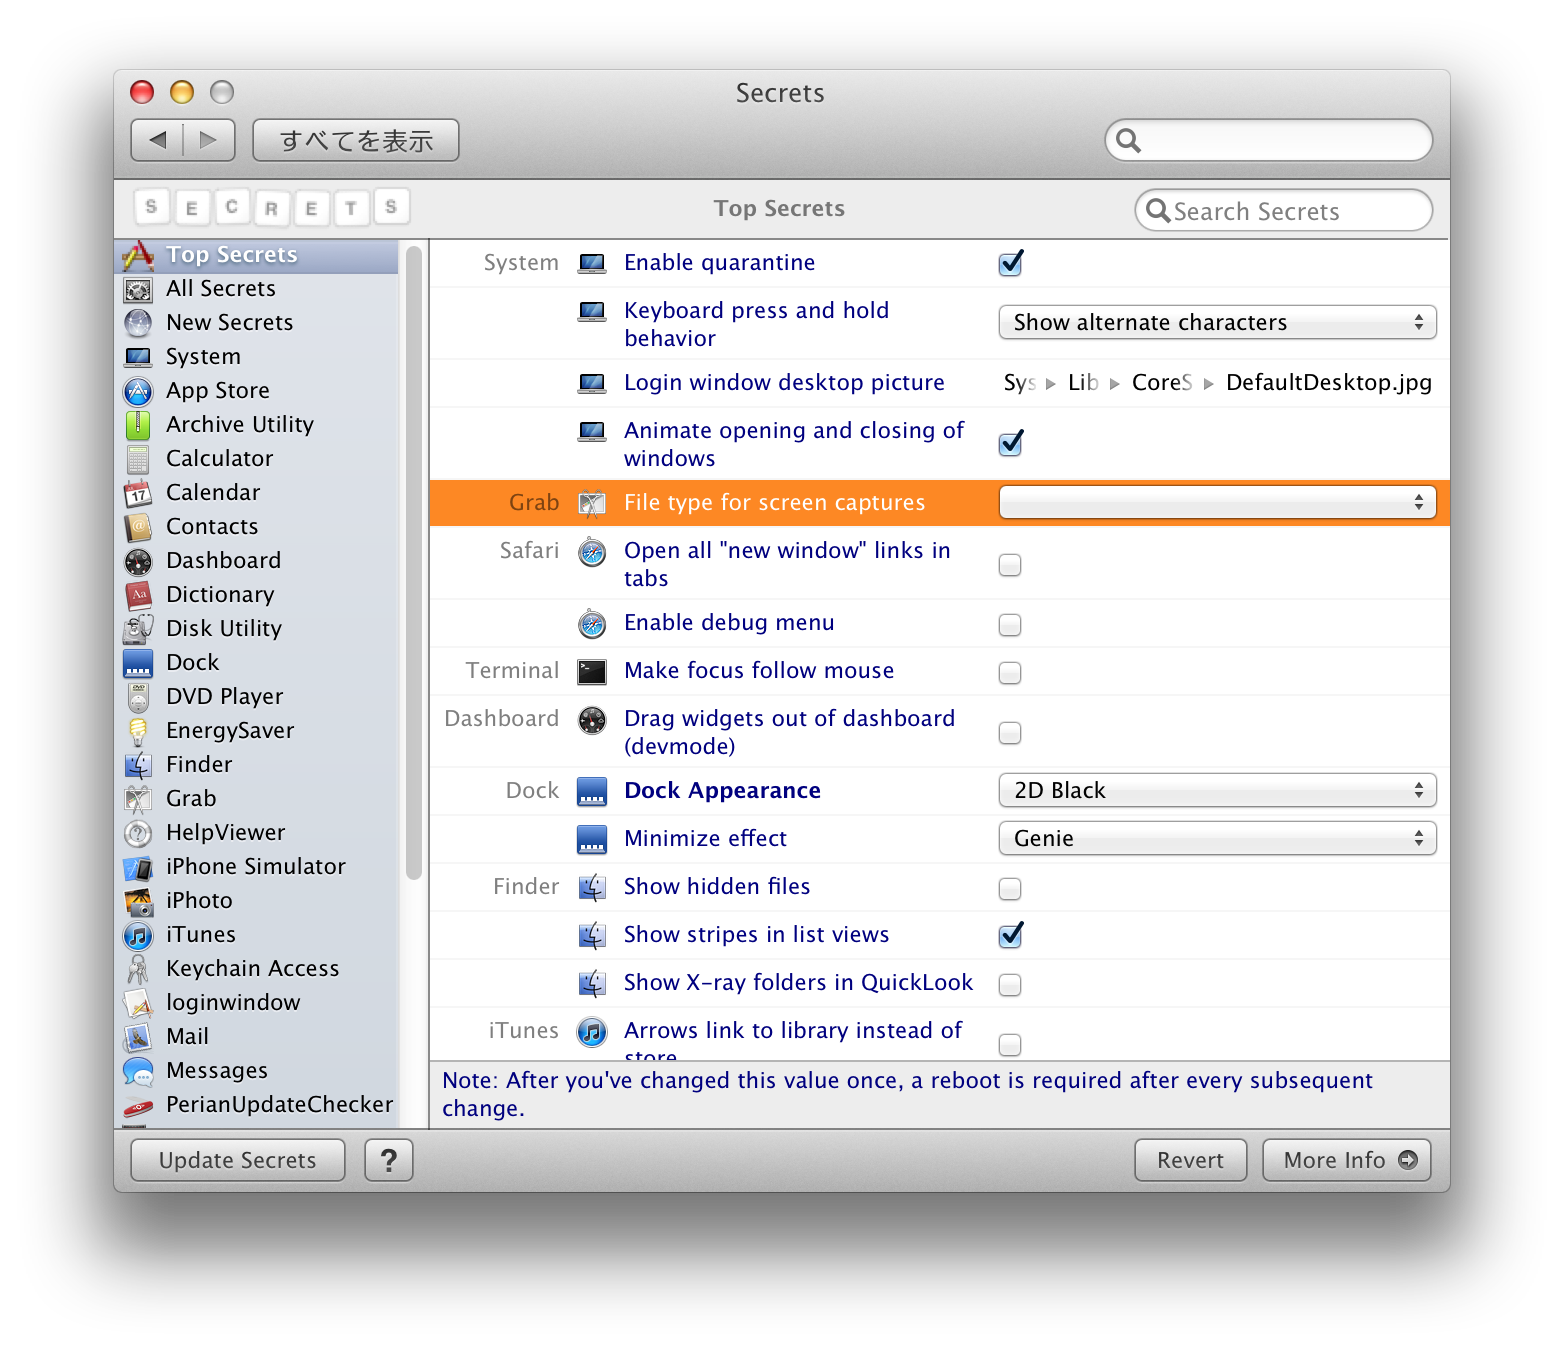Click the Revert button

pos(1190,1160)
